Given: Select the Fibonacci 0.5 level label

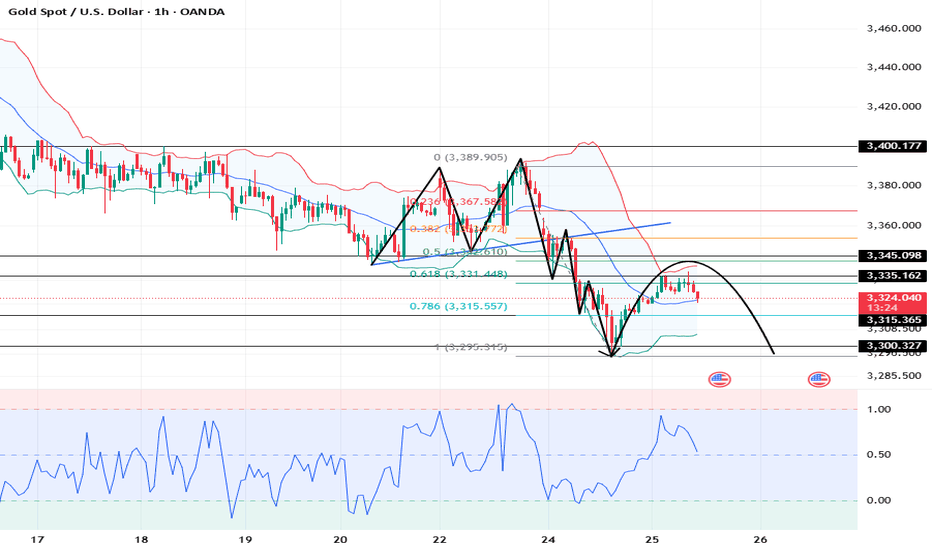Looking at the screenshot, I should pyautogui.click(x=465, y=252).
